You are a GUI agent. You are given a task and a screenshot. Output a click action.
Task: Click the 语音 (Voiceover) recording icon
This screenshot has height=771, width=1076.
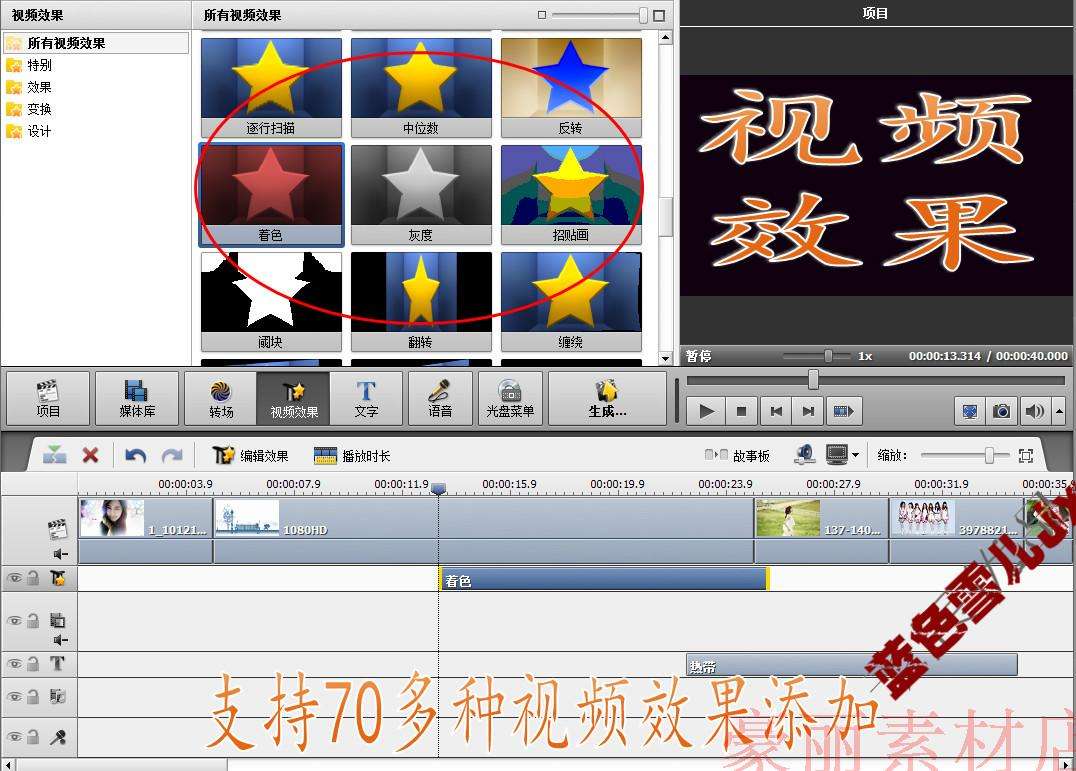coord(440,397)
